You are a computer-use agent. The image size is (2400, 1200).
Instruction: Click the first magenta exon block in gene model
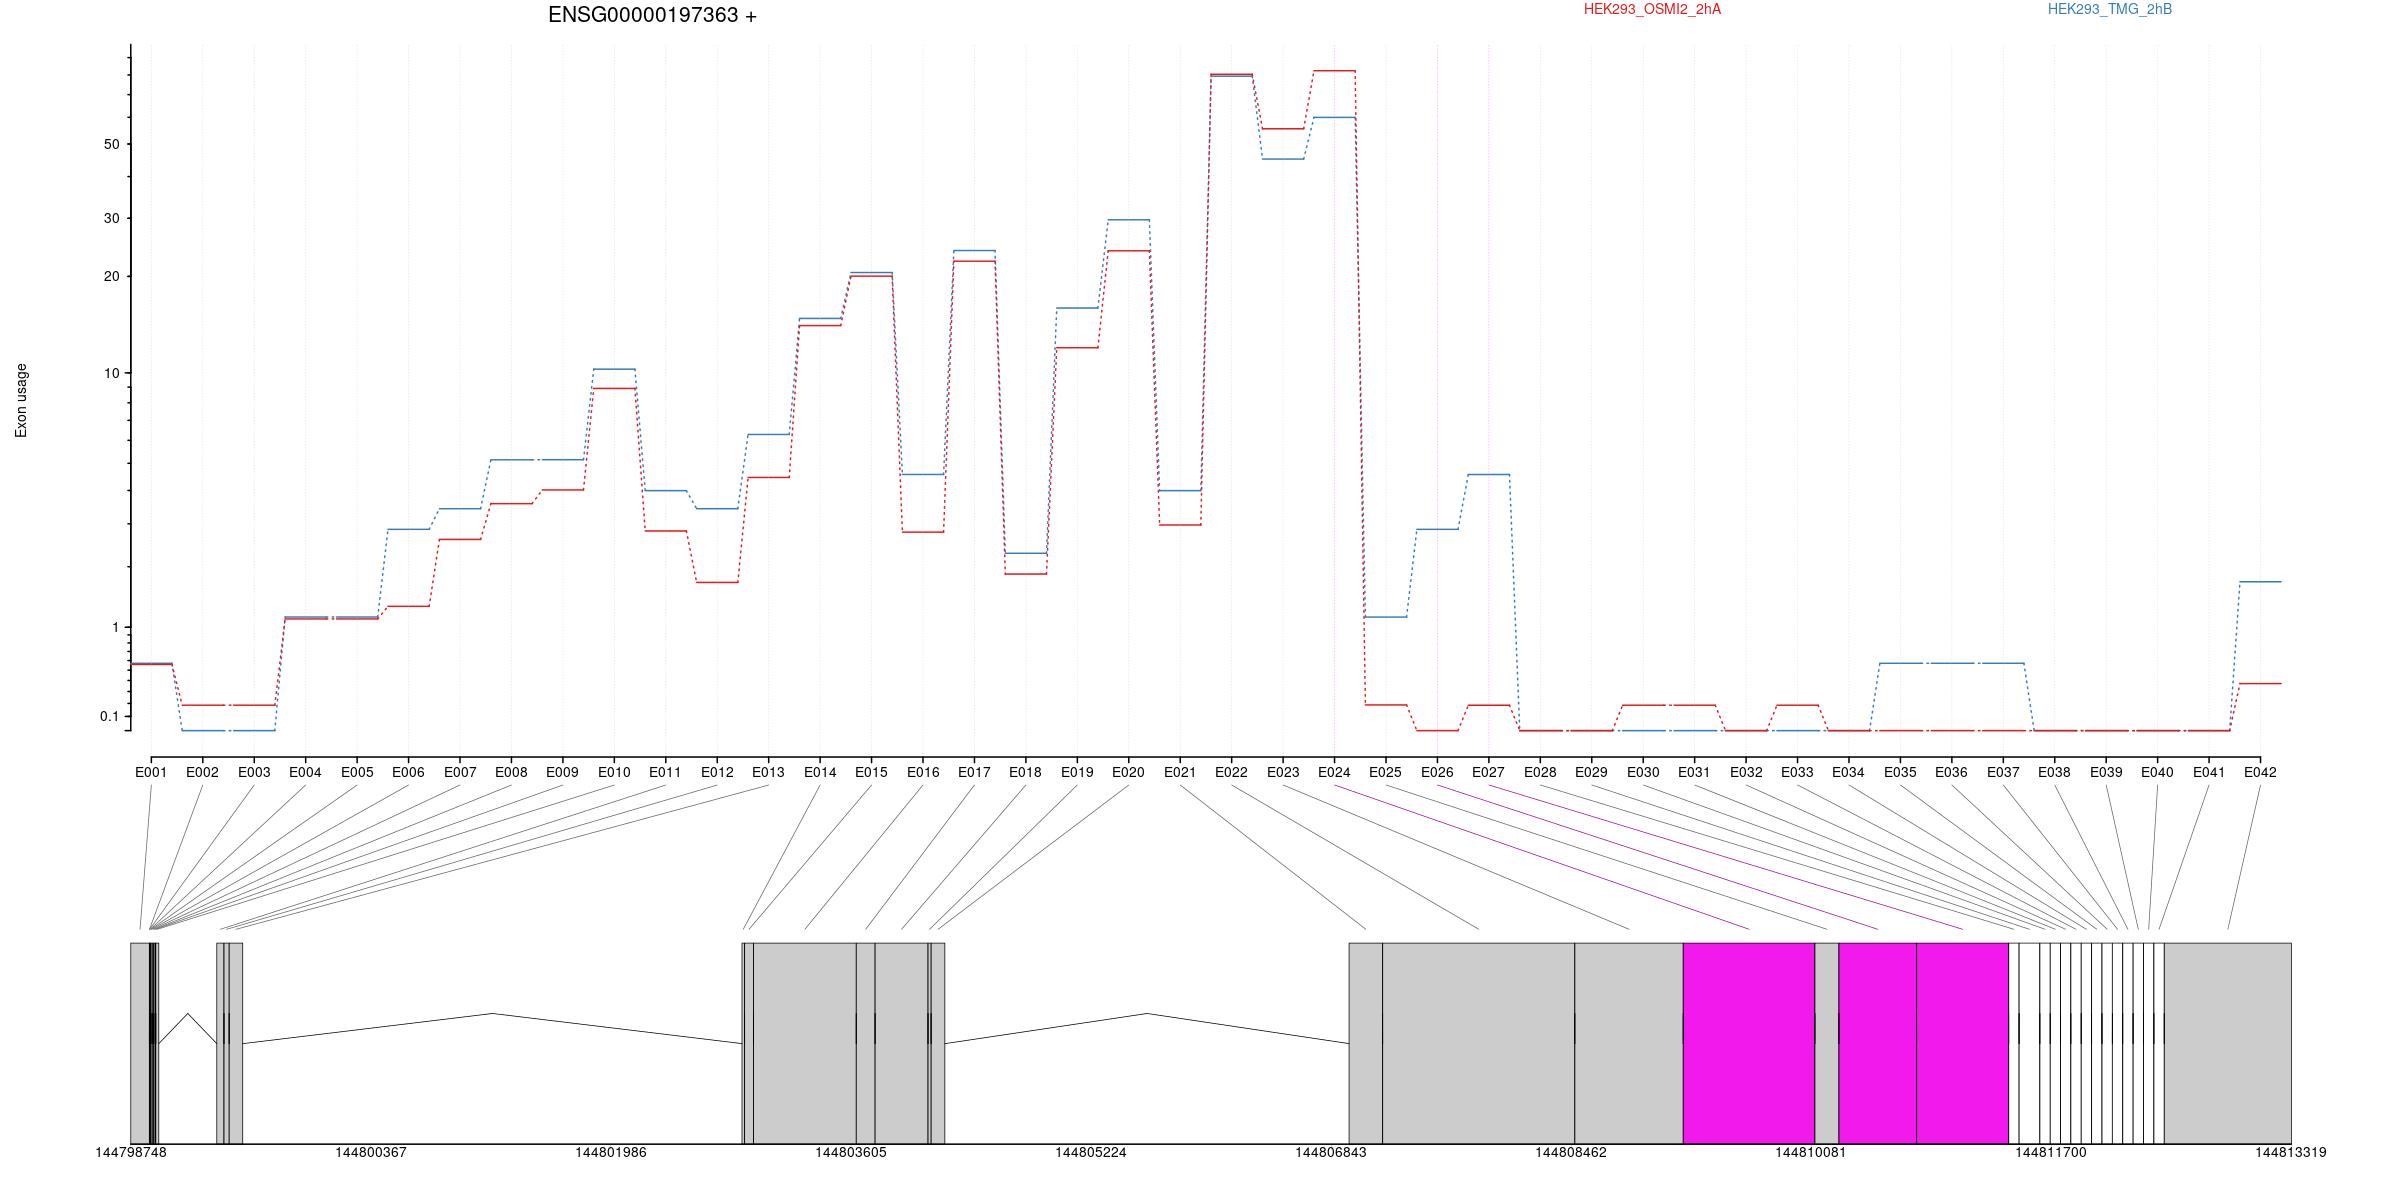[x=1749, y=1043]
